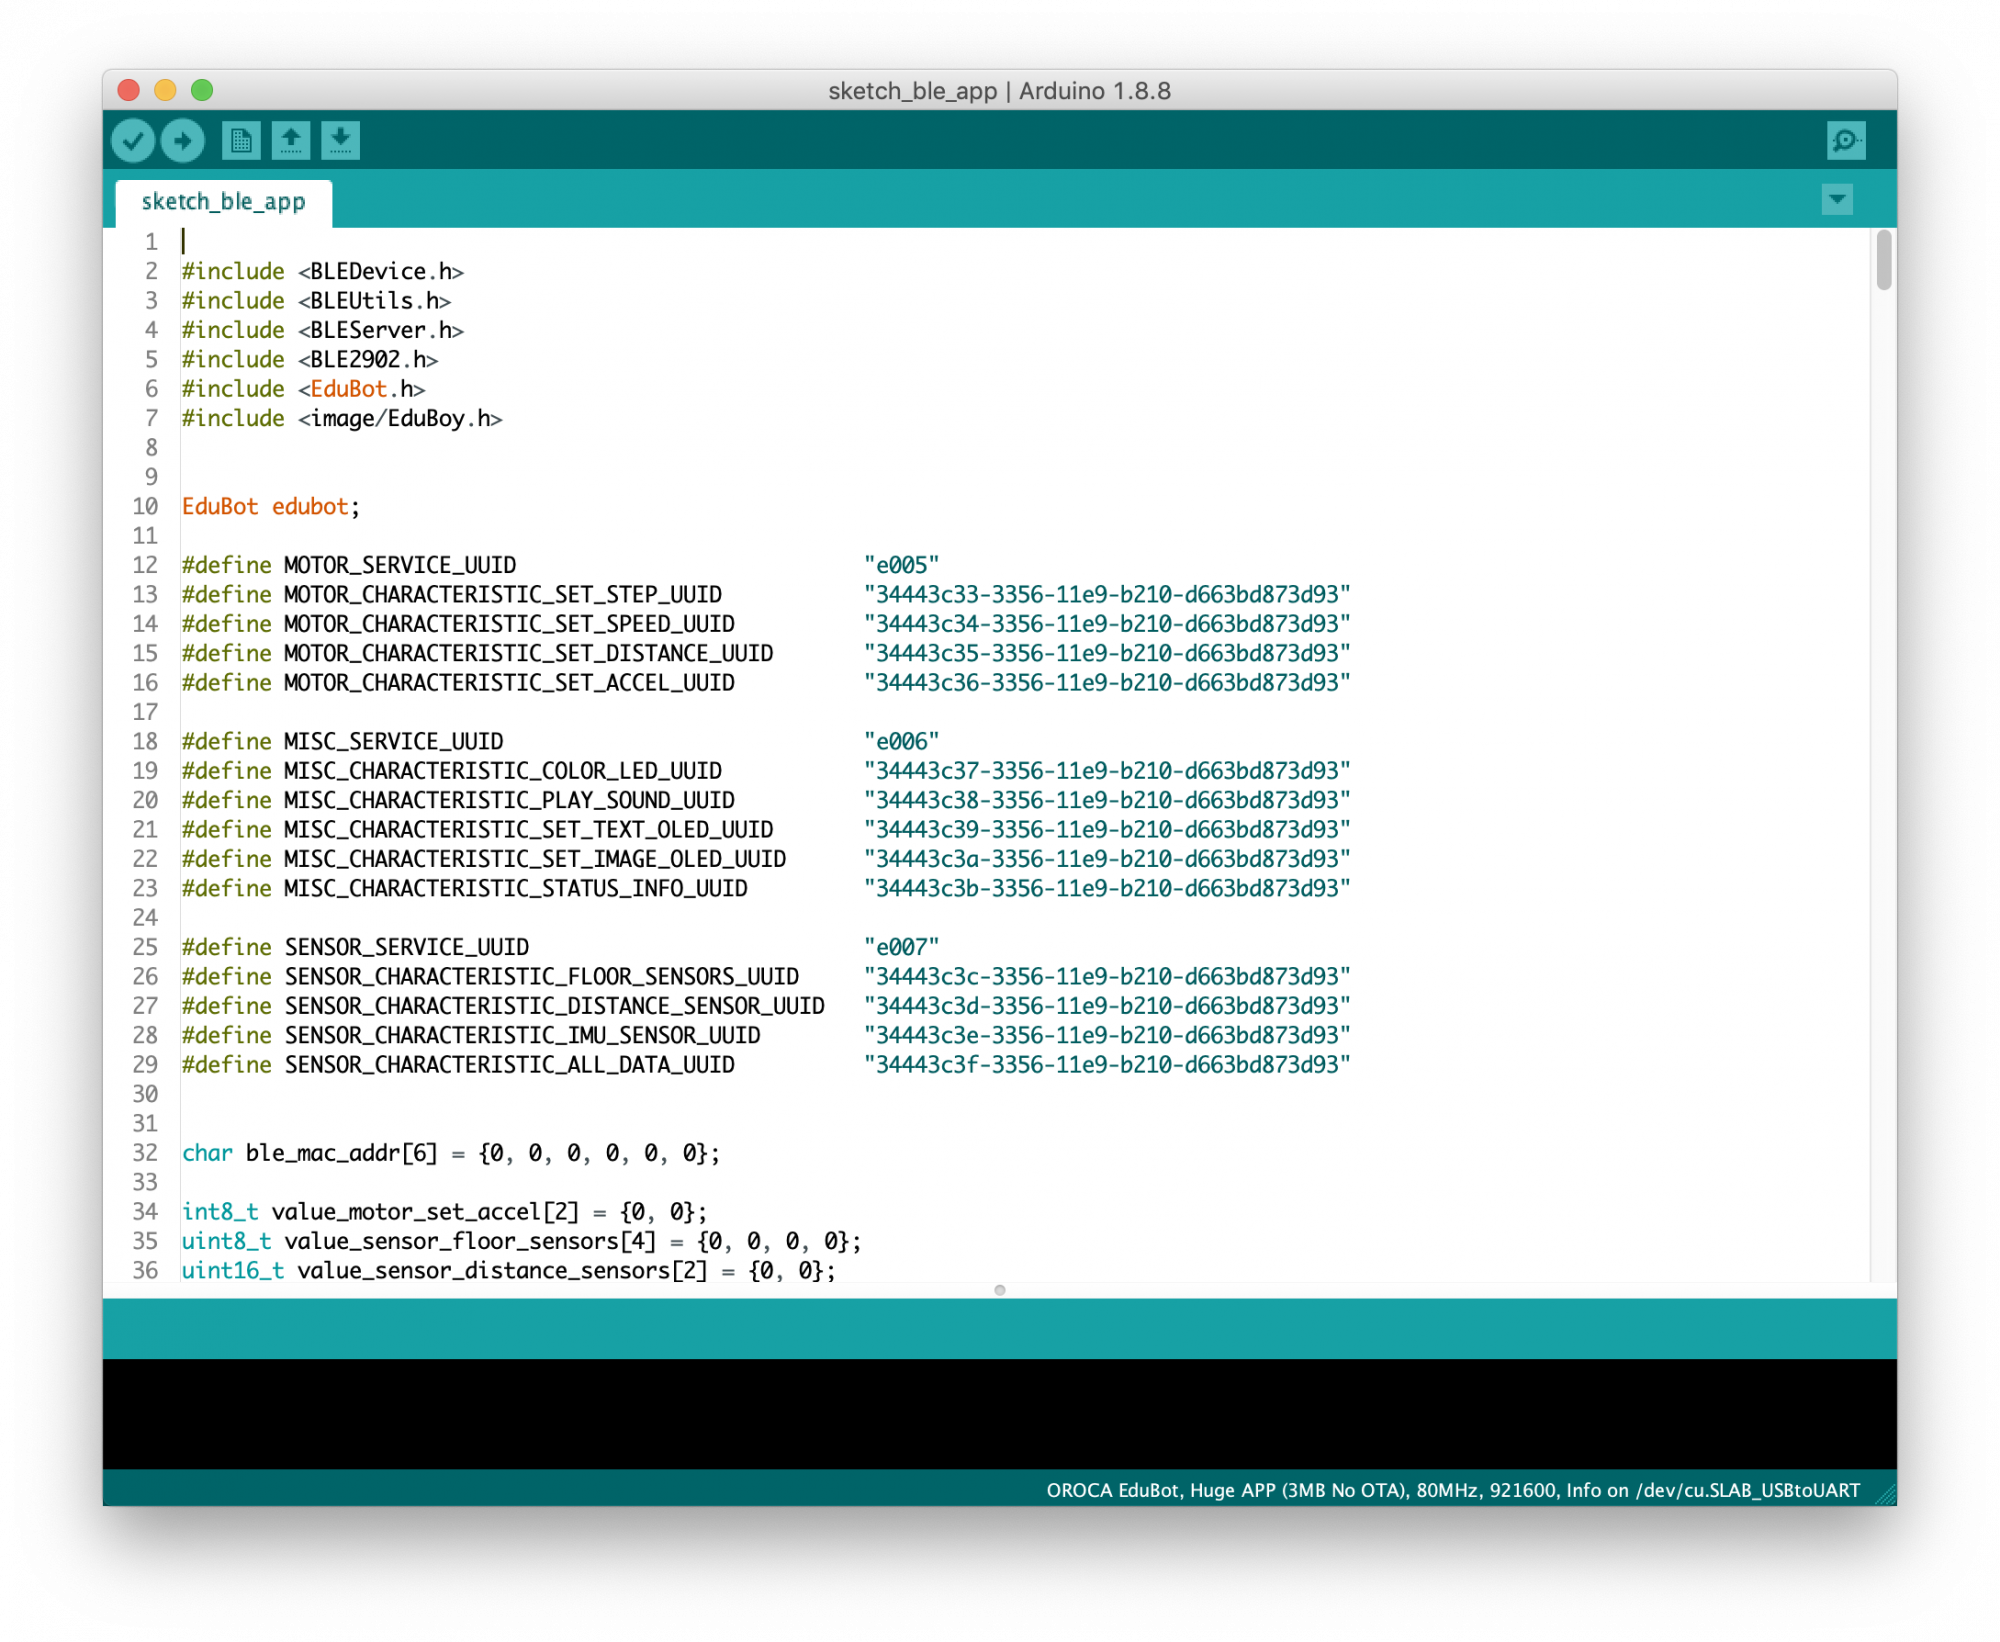
Task: Click the MOTOR_SERVICE_UUID define name
Action: click(x=400, y=566)
